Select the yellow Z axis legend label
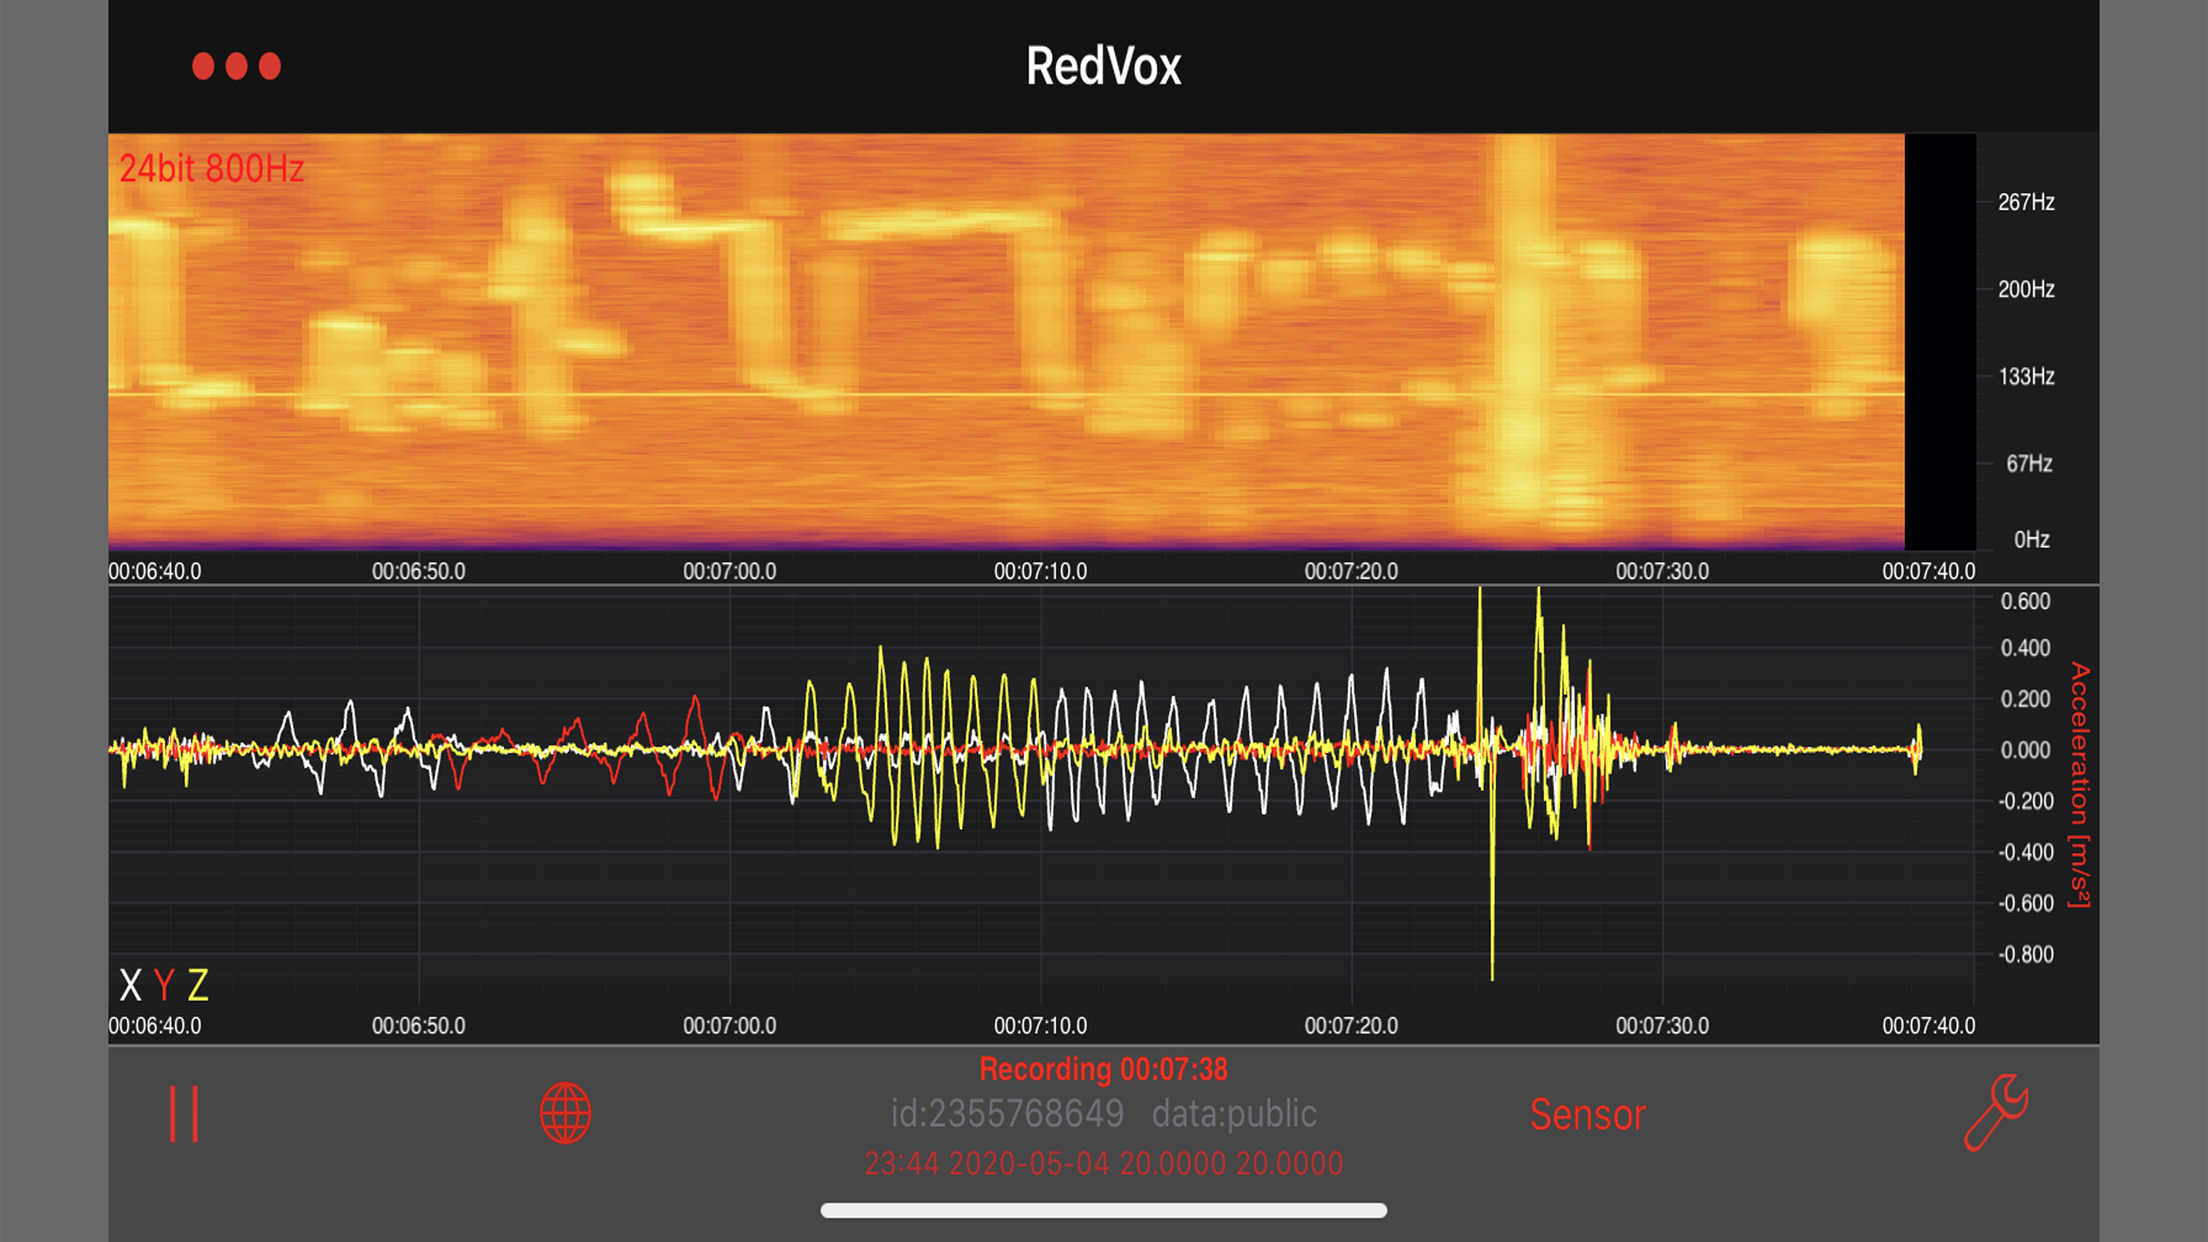Viewport: 2208px width, 1242px height. click(198, 986)
